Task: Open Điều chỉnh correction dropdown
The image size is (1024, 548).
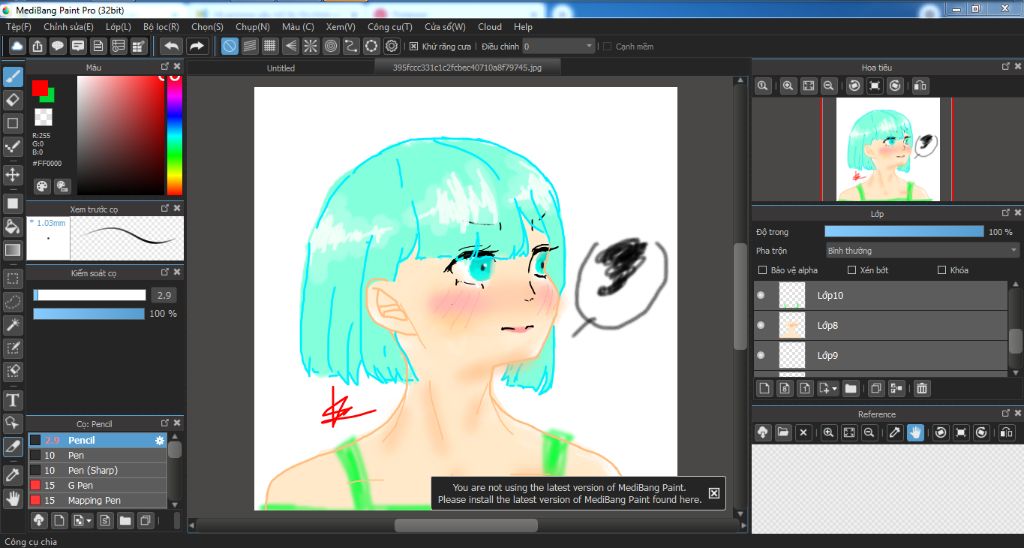Action: (x=558, y=46)
